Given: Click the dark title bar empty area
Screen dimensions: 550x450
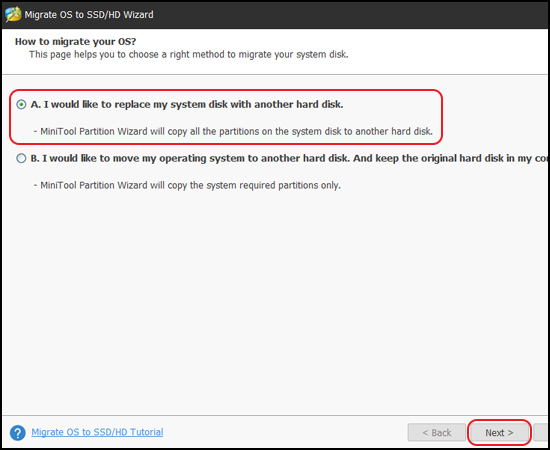Looking at the screenshot, I should click(351, 15).
